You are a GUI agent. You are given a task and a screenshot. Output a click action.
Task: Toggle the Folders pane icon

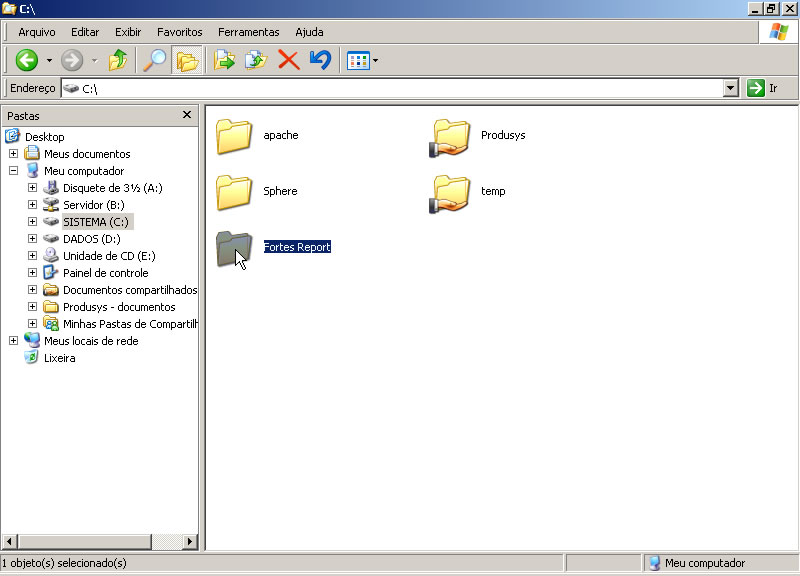point(186,60)
